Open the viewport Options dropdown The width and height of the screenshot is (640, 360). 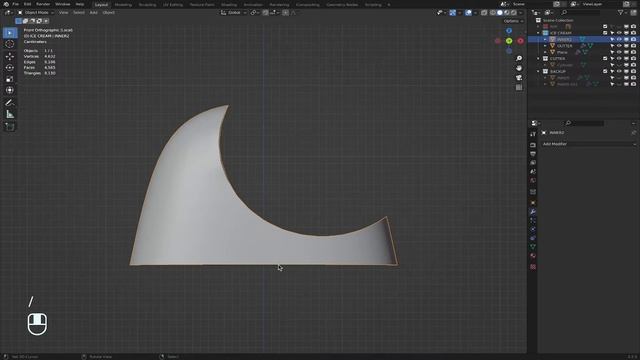pyautogui.click(x=513, y=21)
